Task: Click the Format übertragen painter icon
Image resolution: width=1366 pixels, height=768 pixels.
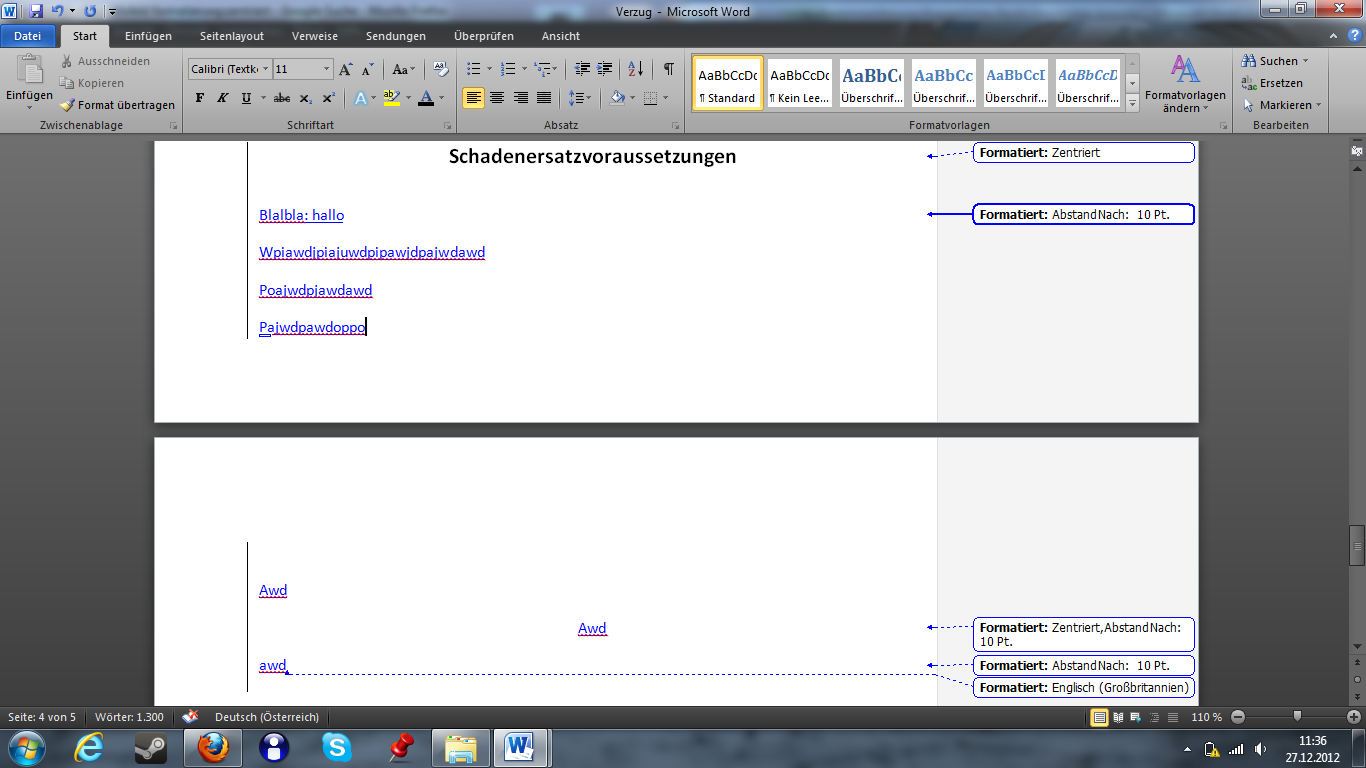Action: (x=67, y=105)
